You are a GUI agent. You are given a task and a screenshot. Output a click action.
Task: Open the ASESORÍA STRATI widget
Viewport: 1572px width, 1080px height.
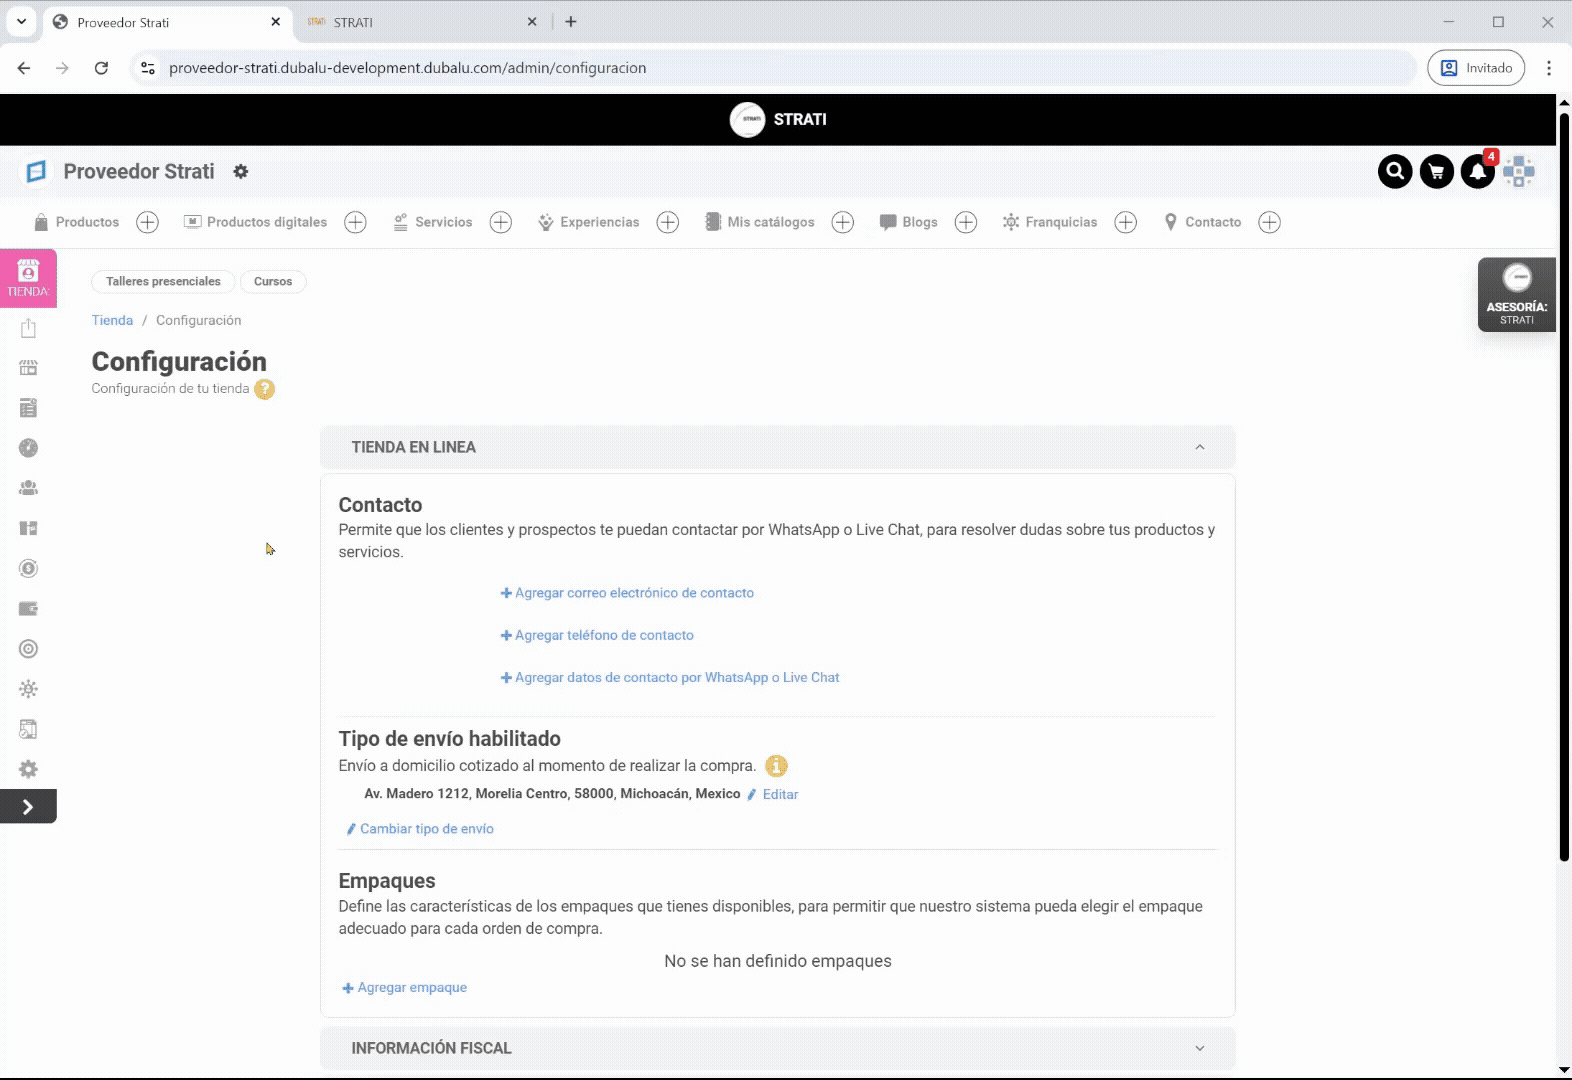[1517, 294]
